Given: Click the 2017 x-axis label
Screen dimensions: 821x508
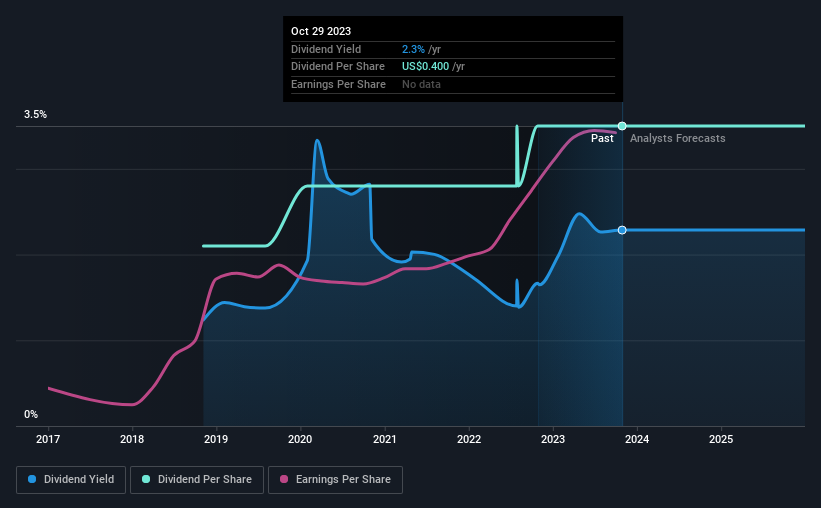Looking at the screenshot, I should (x=48, y=439).
